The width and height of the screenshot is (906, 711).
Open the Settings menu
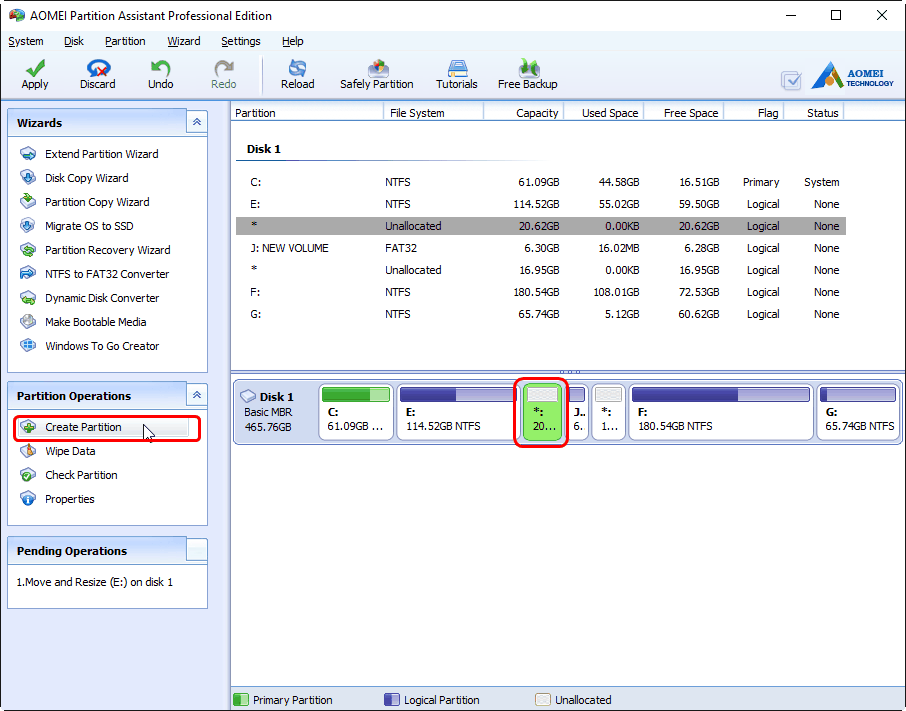tap(240, 41)
